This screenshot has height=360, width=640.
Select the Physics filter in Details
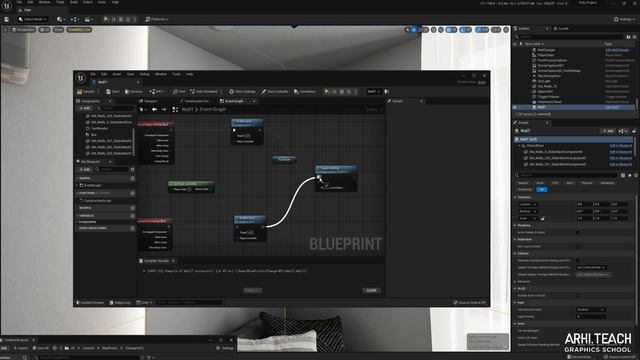pyautogui.click(x=587, y=183)
